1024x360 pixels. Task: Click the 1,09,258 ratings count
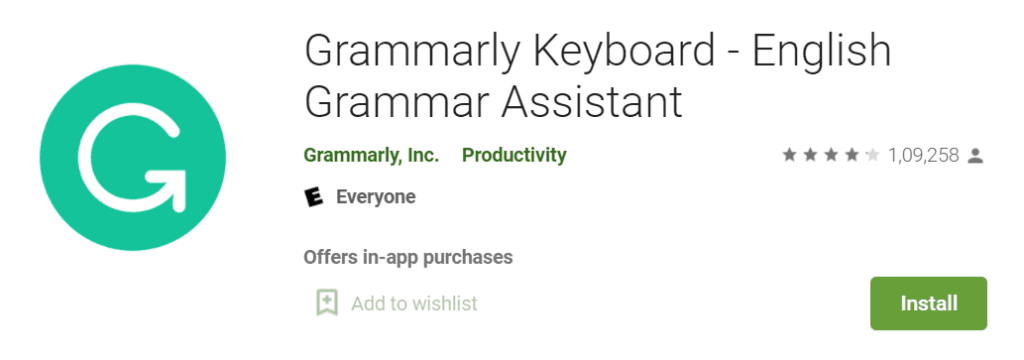point(923,155)
